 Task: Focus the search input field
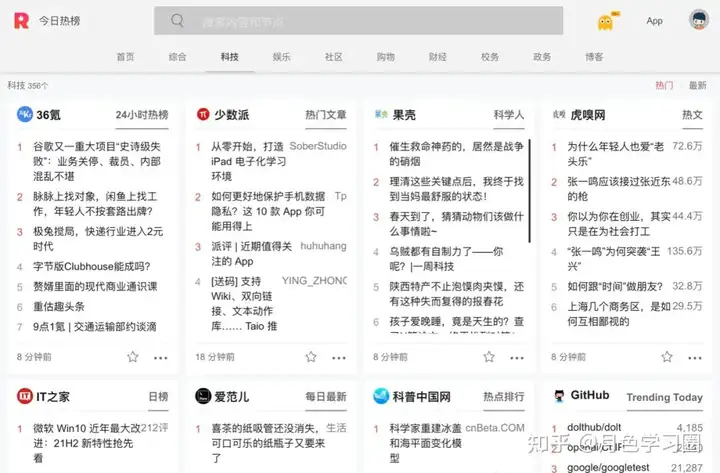pyautogui.click(x=359, y=21)
